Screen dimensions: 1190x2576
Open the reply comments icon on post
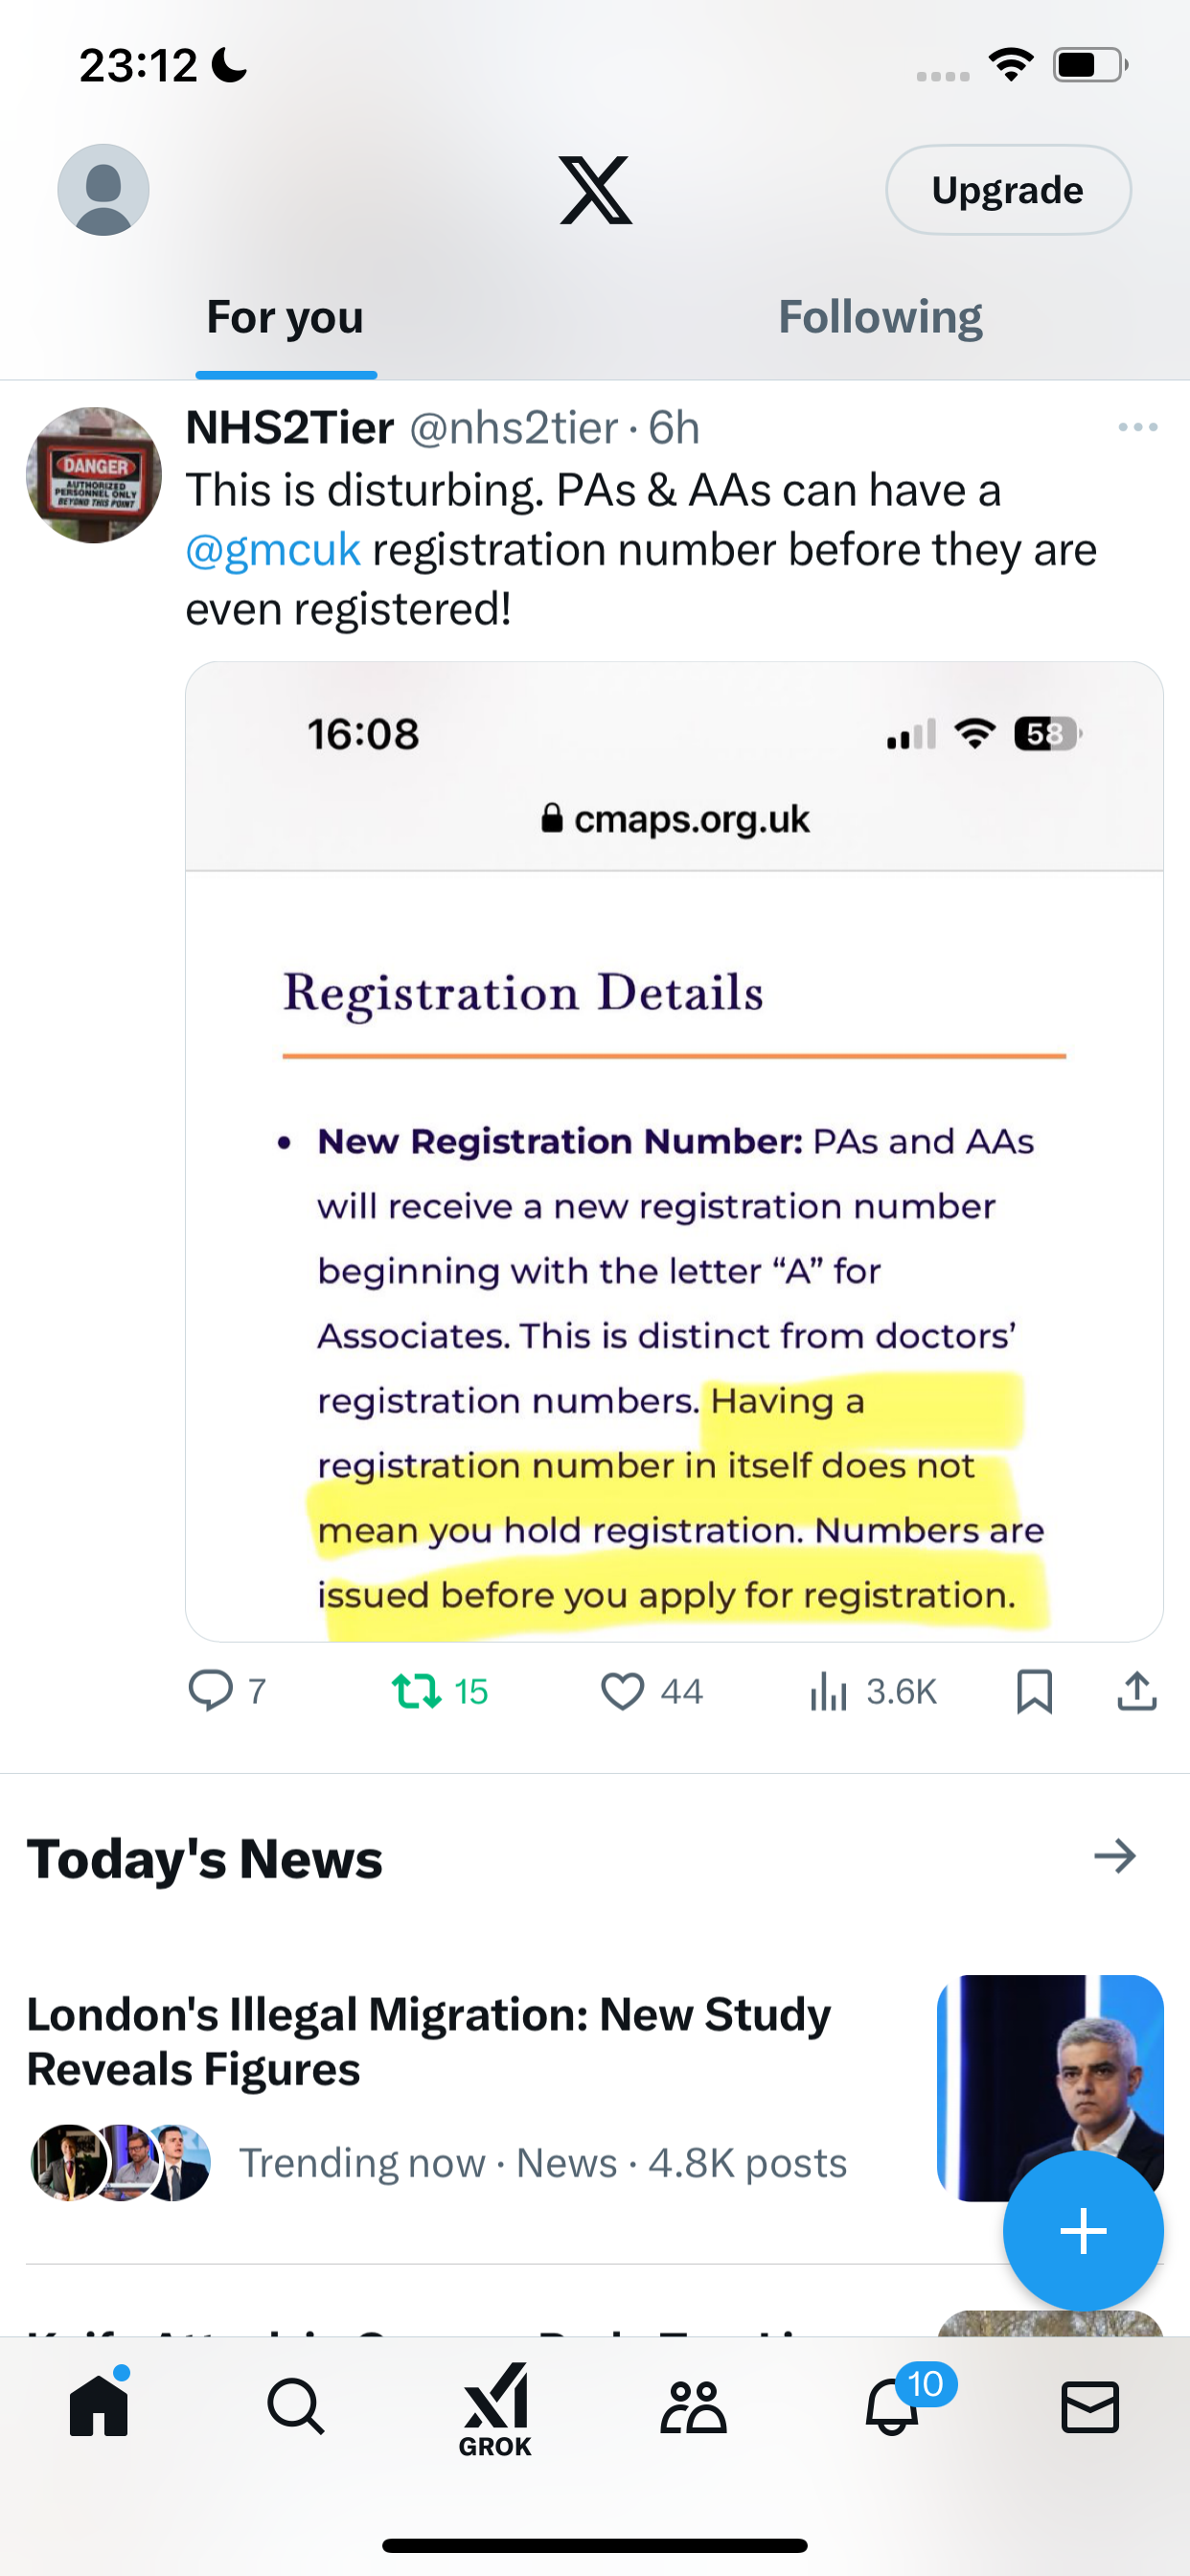coord(210,1691)
